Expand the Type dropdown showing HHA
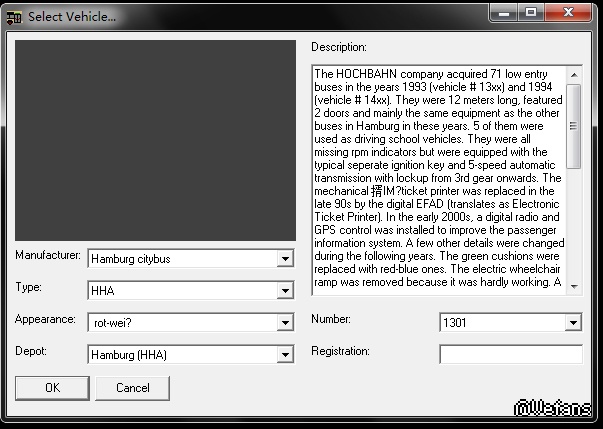Viewport: 603px width, 429px height. click(x=286, y=291)
